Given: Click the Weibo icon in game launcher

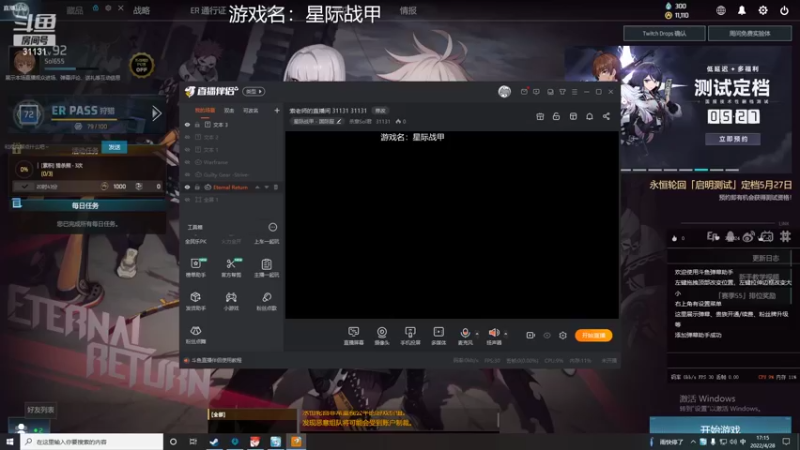Looking at the screenshot, I should 748,237.
